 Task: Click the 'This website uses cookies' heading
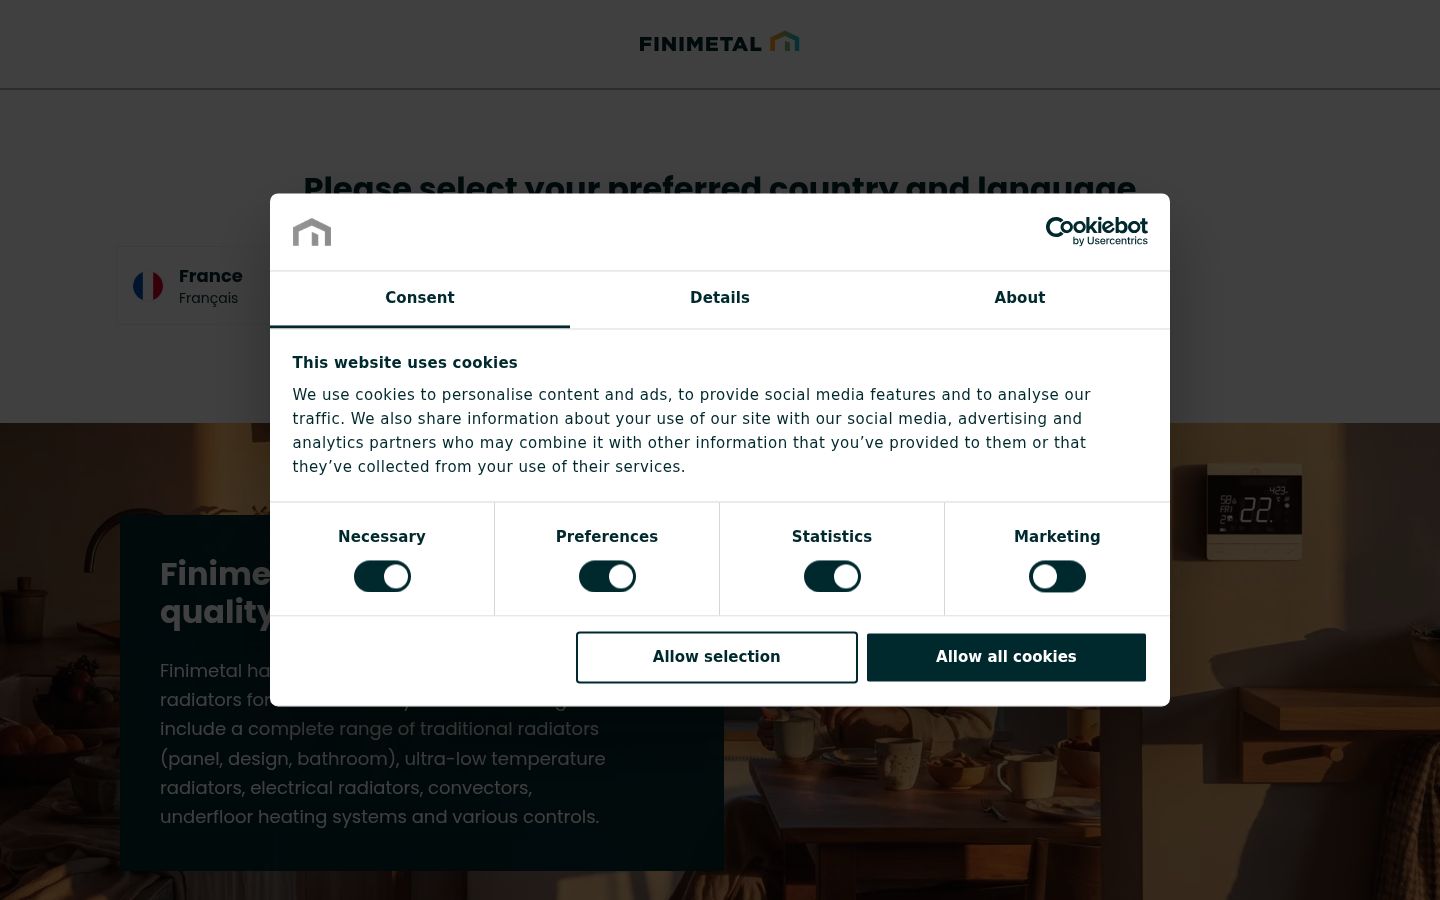click(x=405, y=363)
